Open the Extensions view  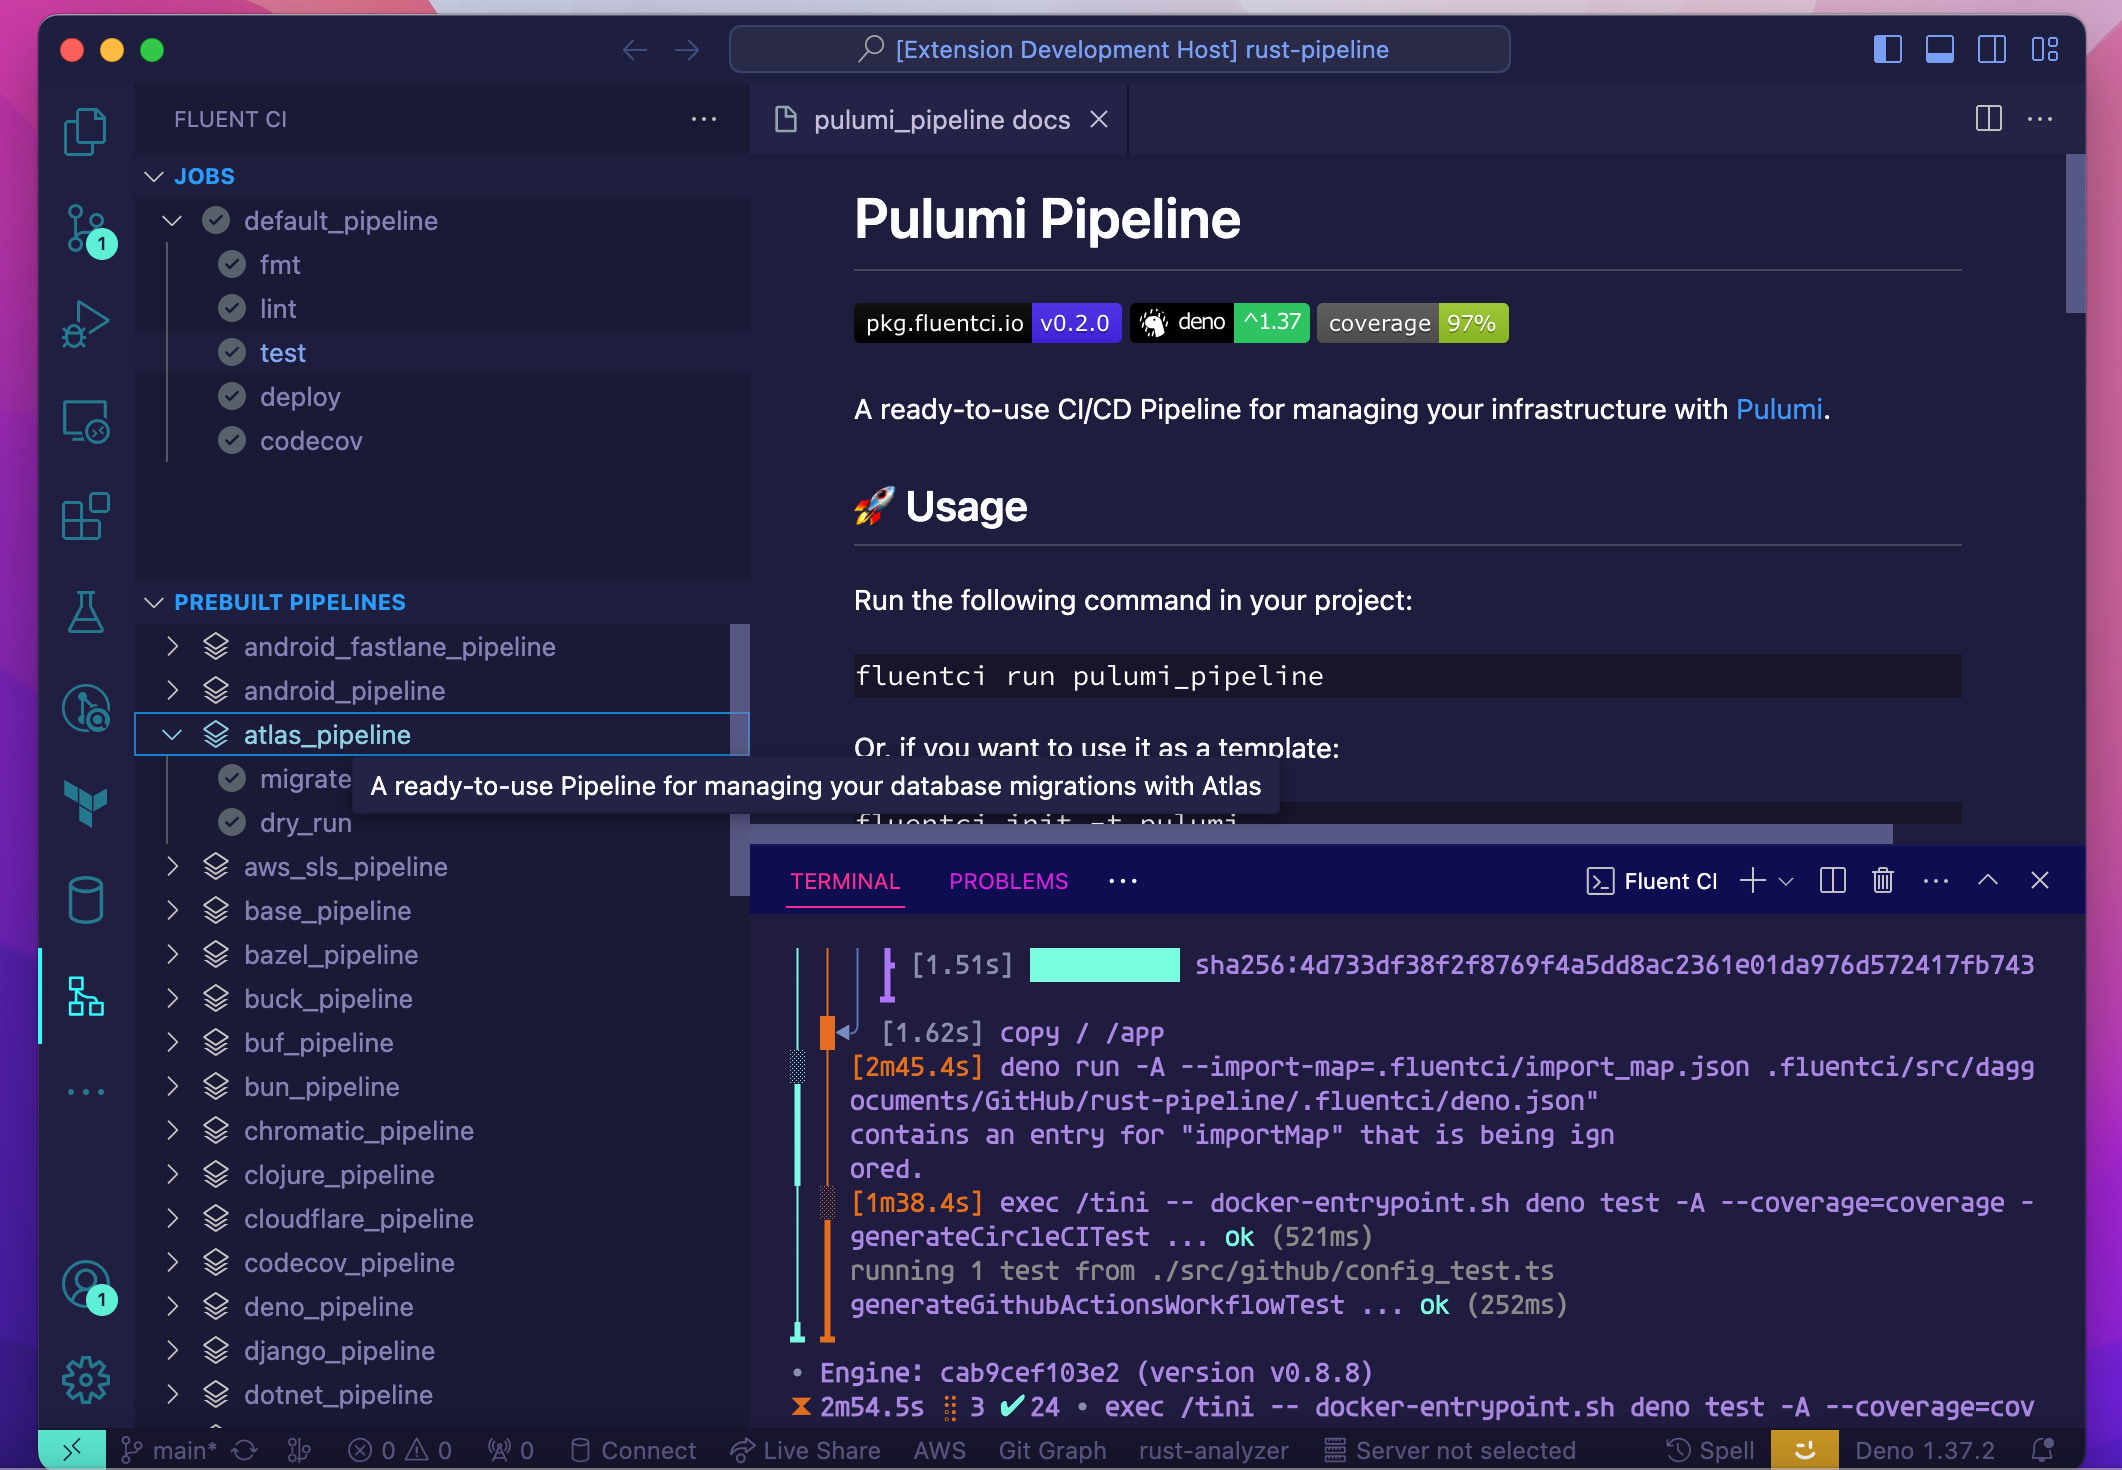pos(86,517)
